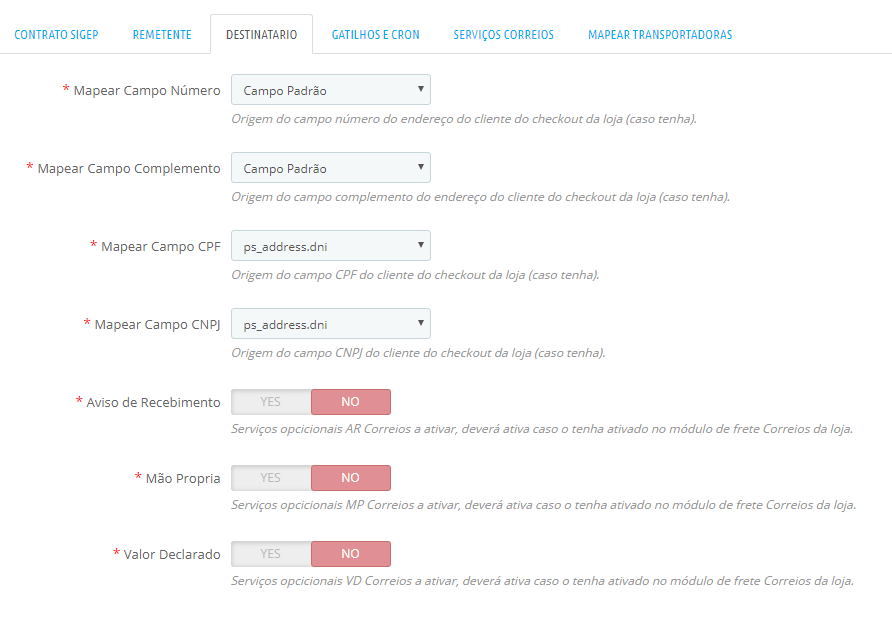Screen dimensions: 892x628
Task: Click the 'Aviso de Recebimento' field label text
Action: pos(153,402)
